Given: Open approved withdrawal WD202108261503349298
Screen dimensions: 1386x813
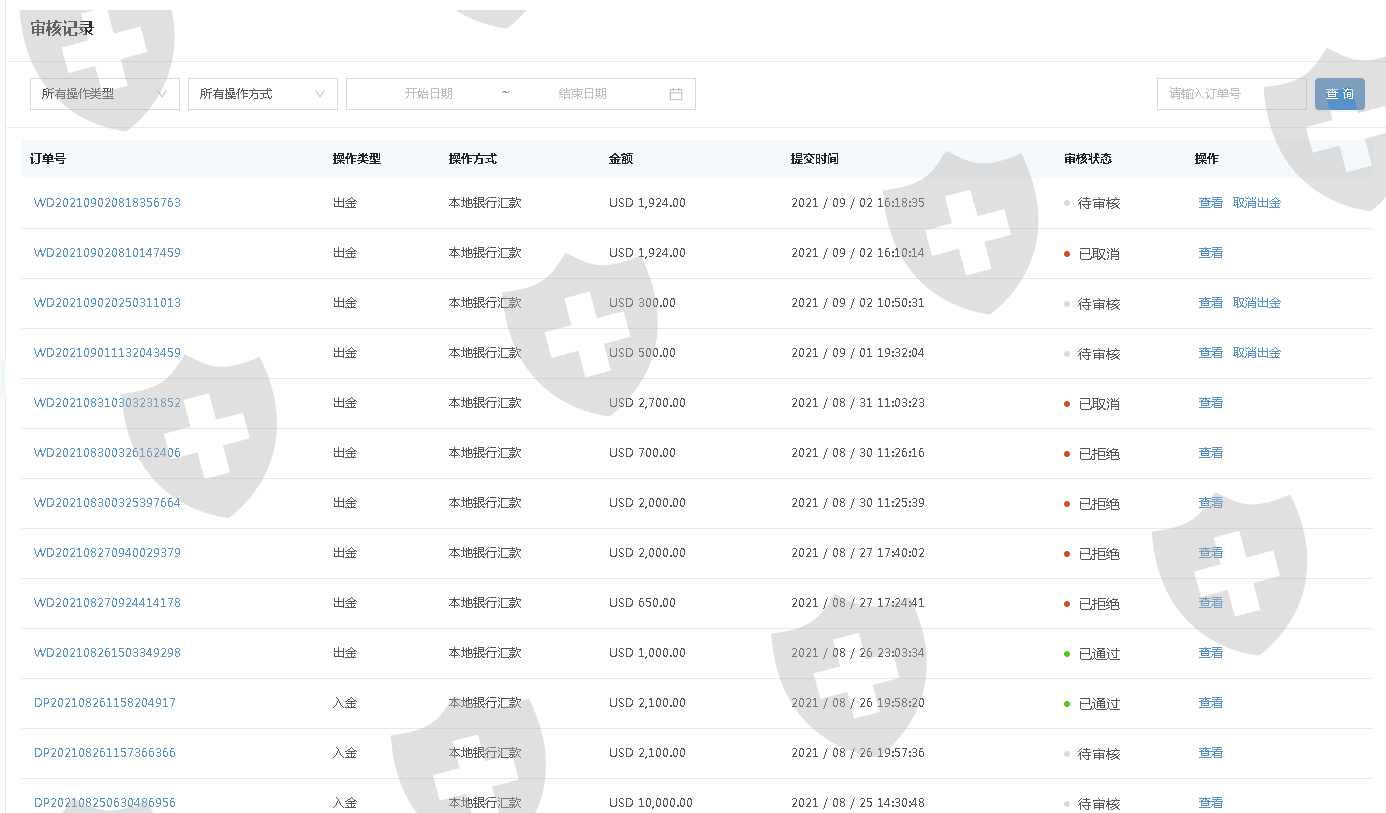Looking at the screenshot, I should [x=107, y=653].
